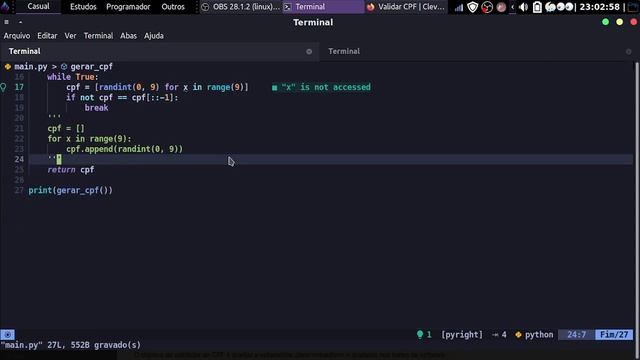640x360 pixels.
Task: Click the cpf = [] line
Action: pyautogui.click(x=66, y=128)
